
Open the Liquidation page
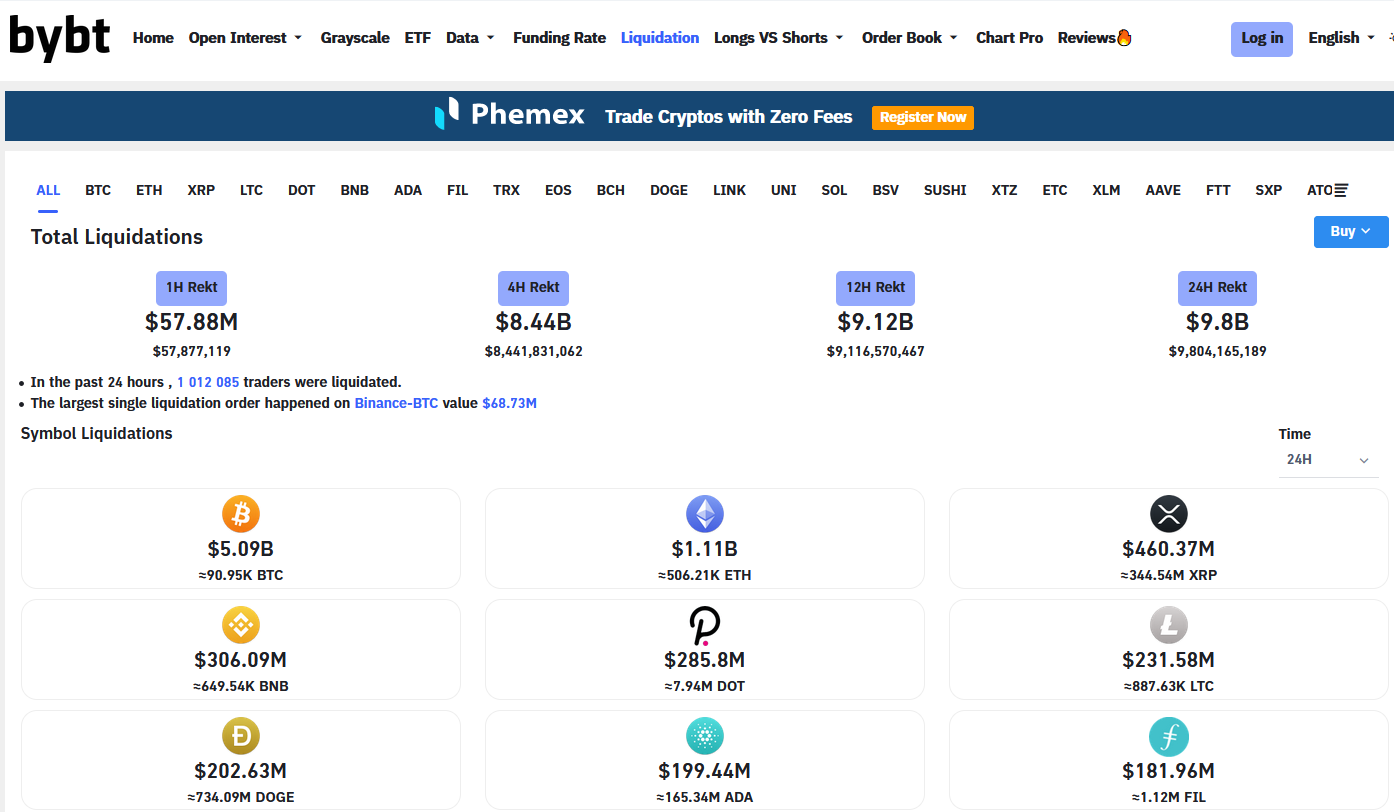tap(660, 38)
